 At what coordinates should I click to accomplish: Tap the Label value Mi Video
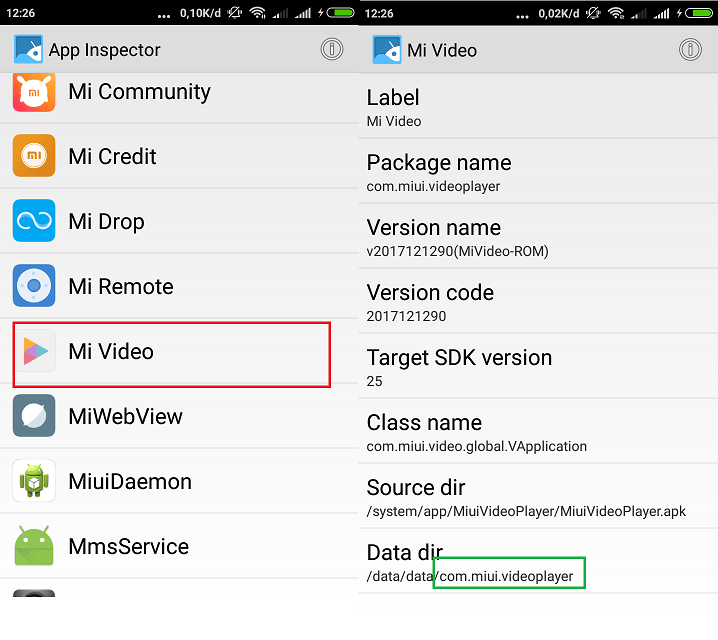click(394, 121)
